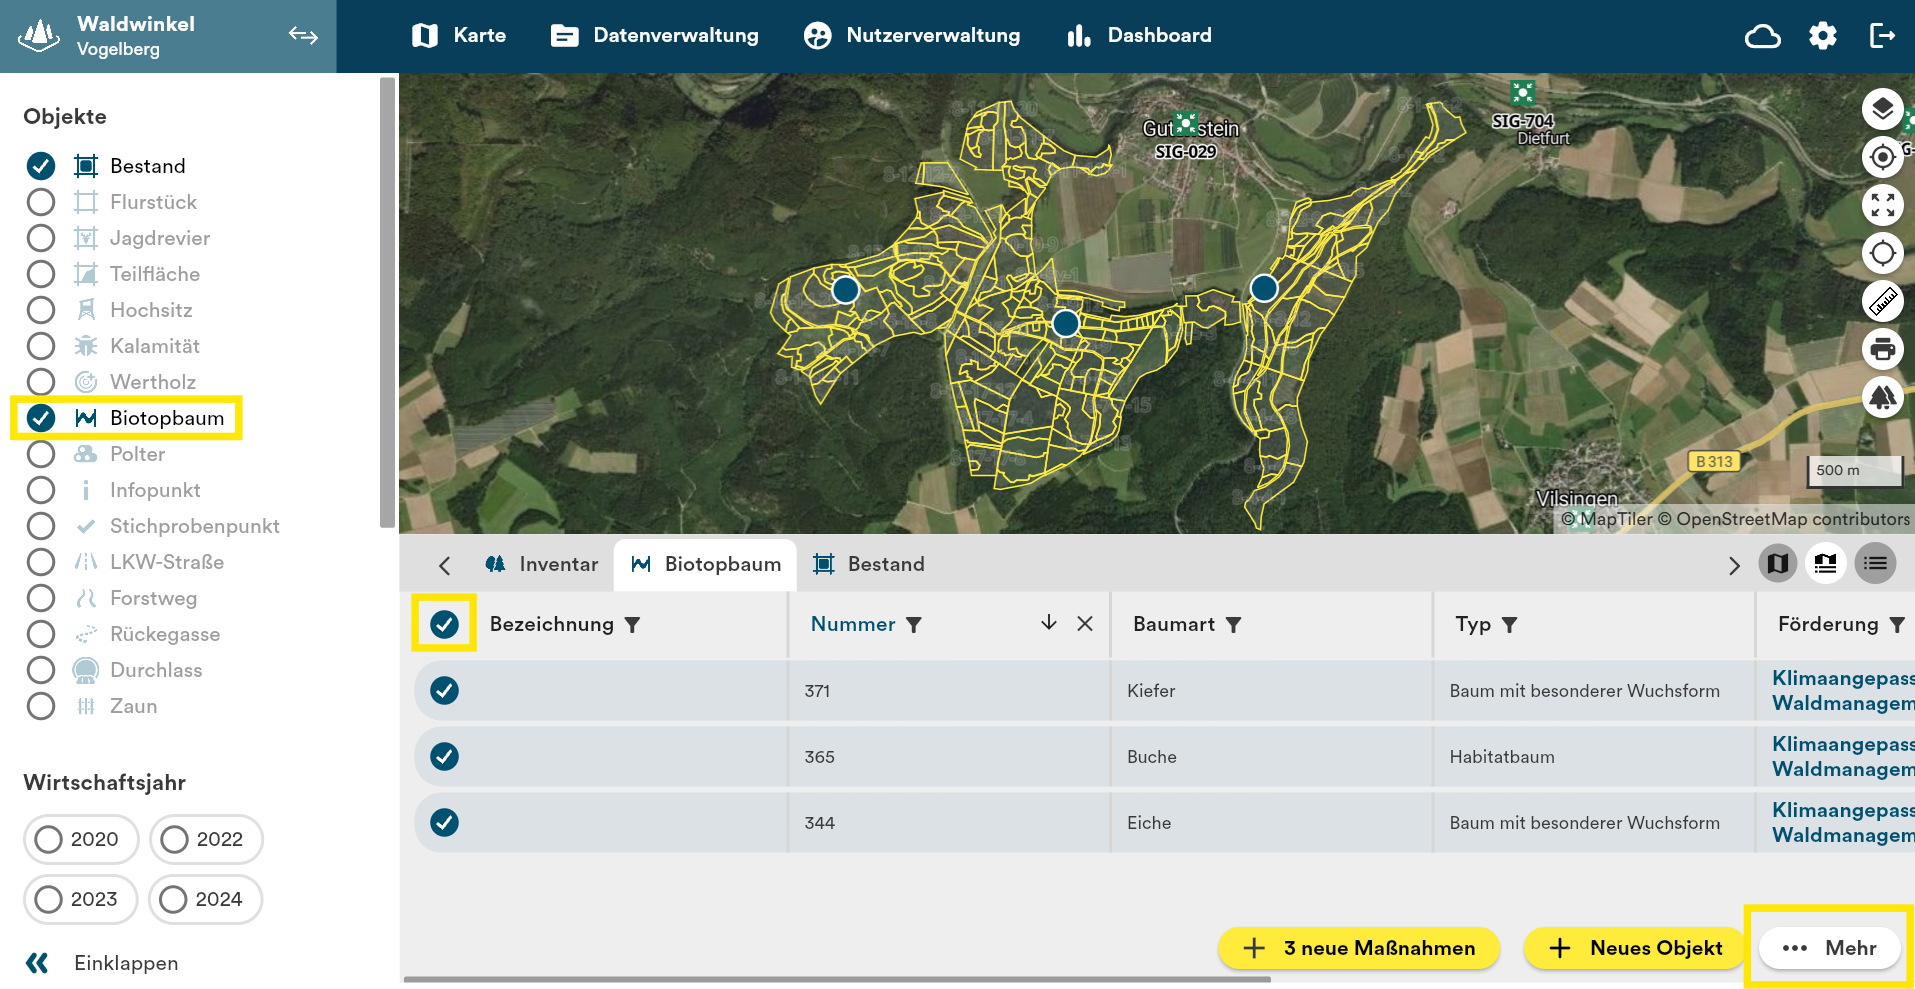Click the horizontal scrollbar under the table
The height and width of the screenshot is (989, 1915).
836,980
